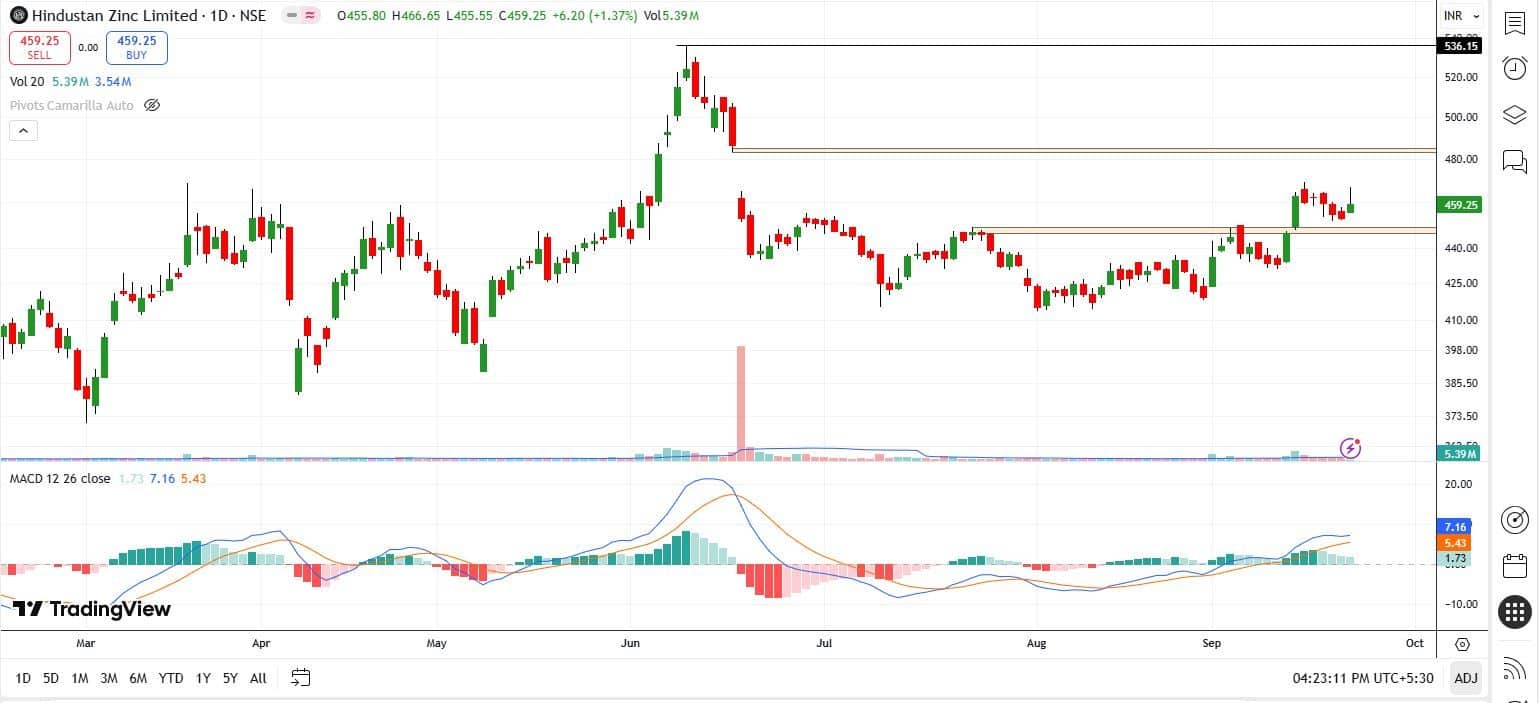Open the Calendar icon in sidebar
The height and width of the screenshot is (703, 1539).
[1514, 565]
